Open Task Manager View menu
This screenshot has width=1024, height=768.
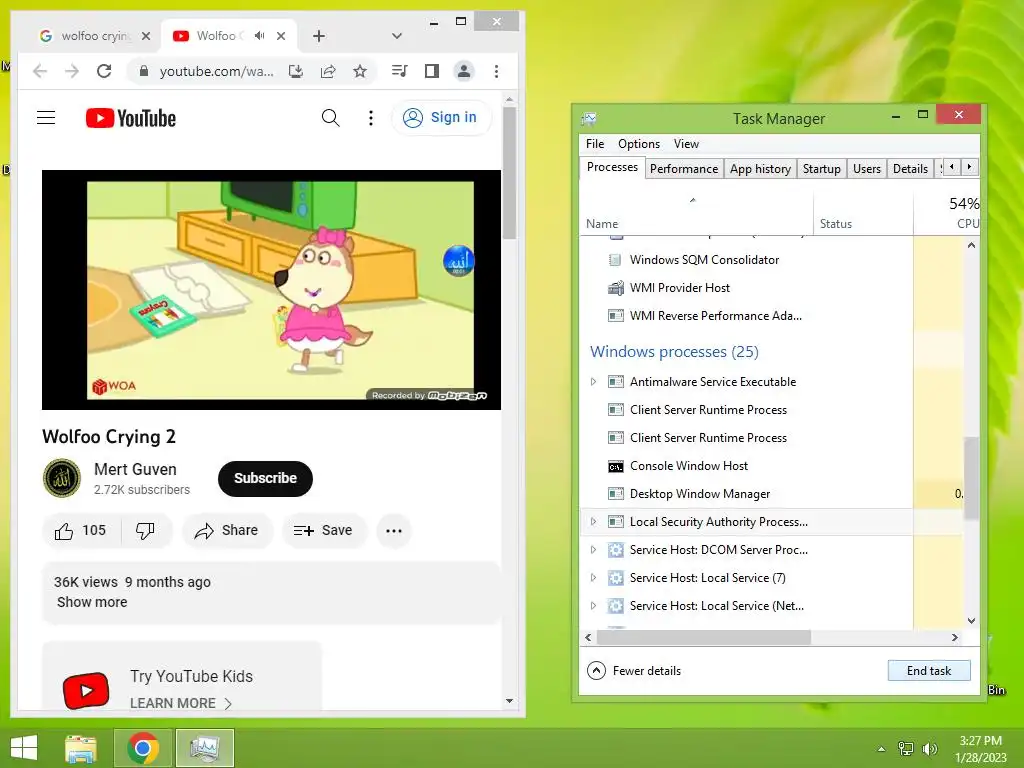click(686, 144)
